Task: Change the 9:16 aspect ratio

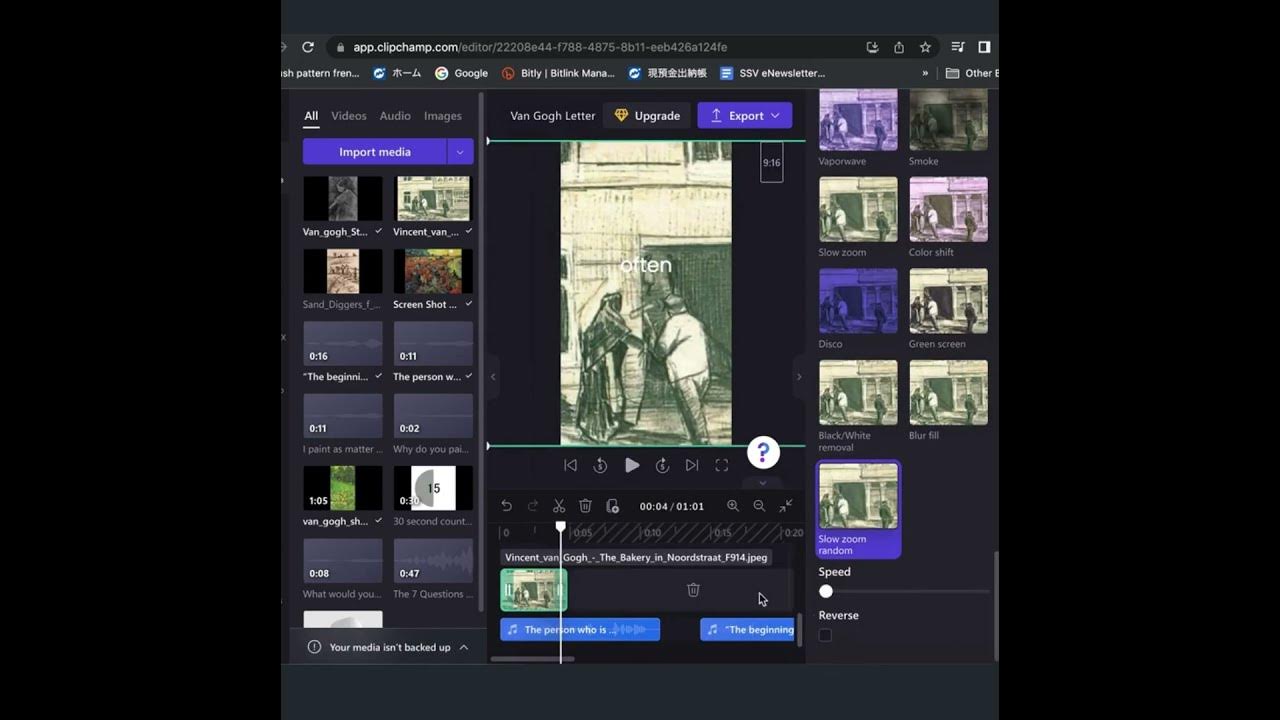Action: 771,162
